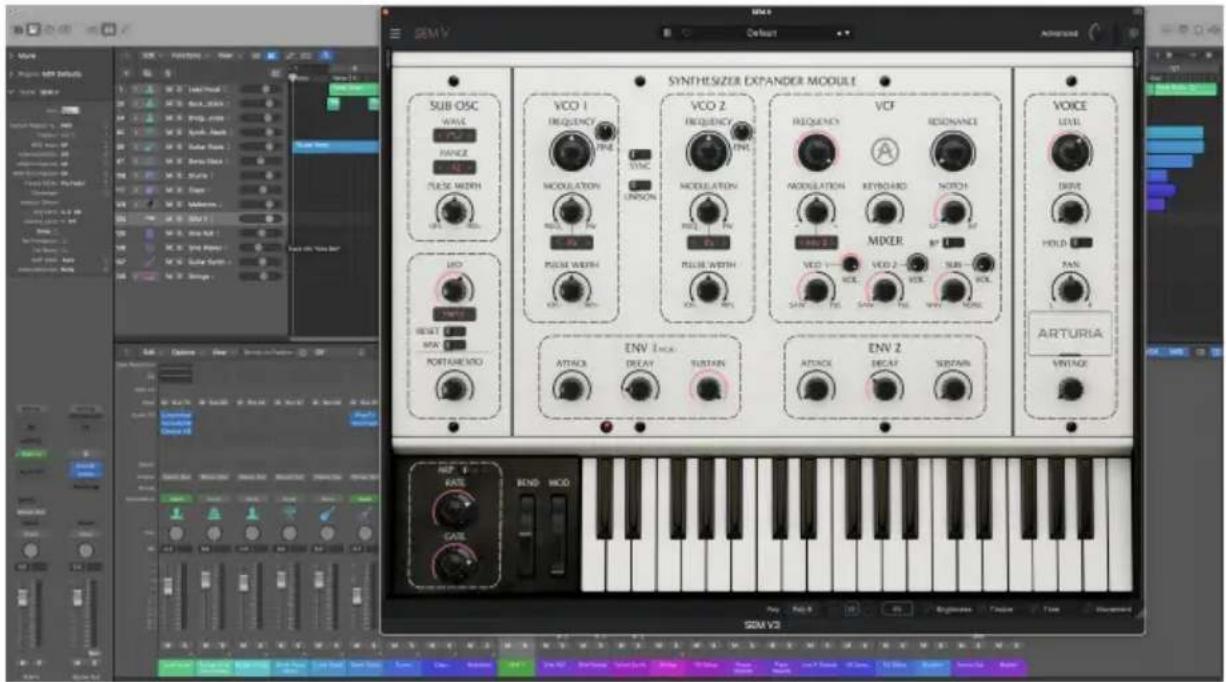This screenshot has height=682, width=1226.
Task: Click the VCO 2 Frequency knob
Action: click(x=706, y=152)
